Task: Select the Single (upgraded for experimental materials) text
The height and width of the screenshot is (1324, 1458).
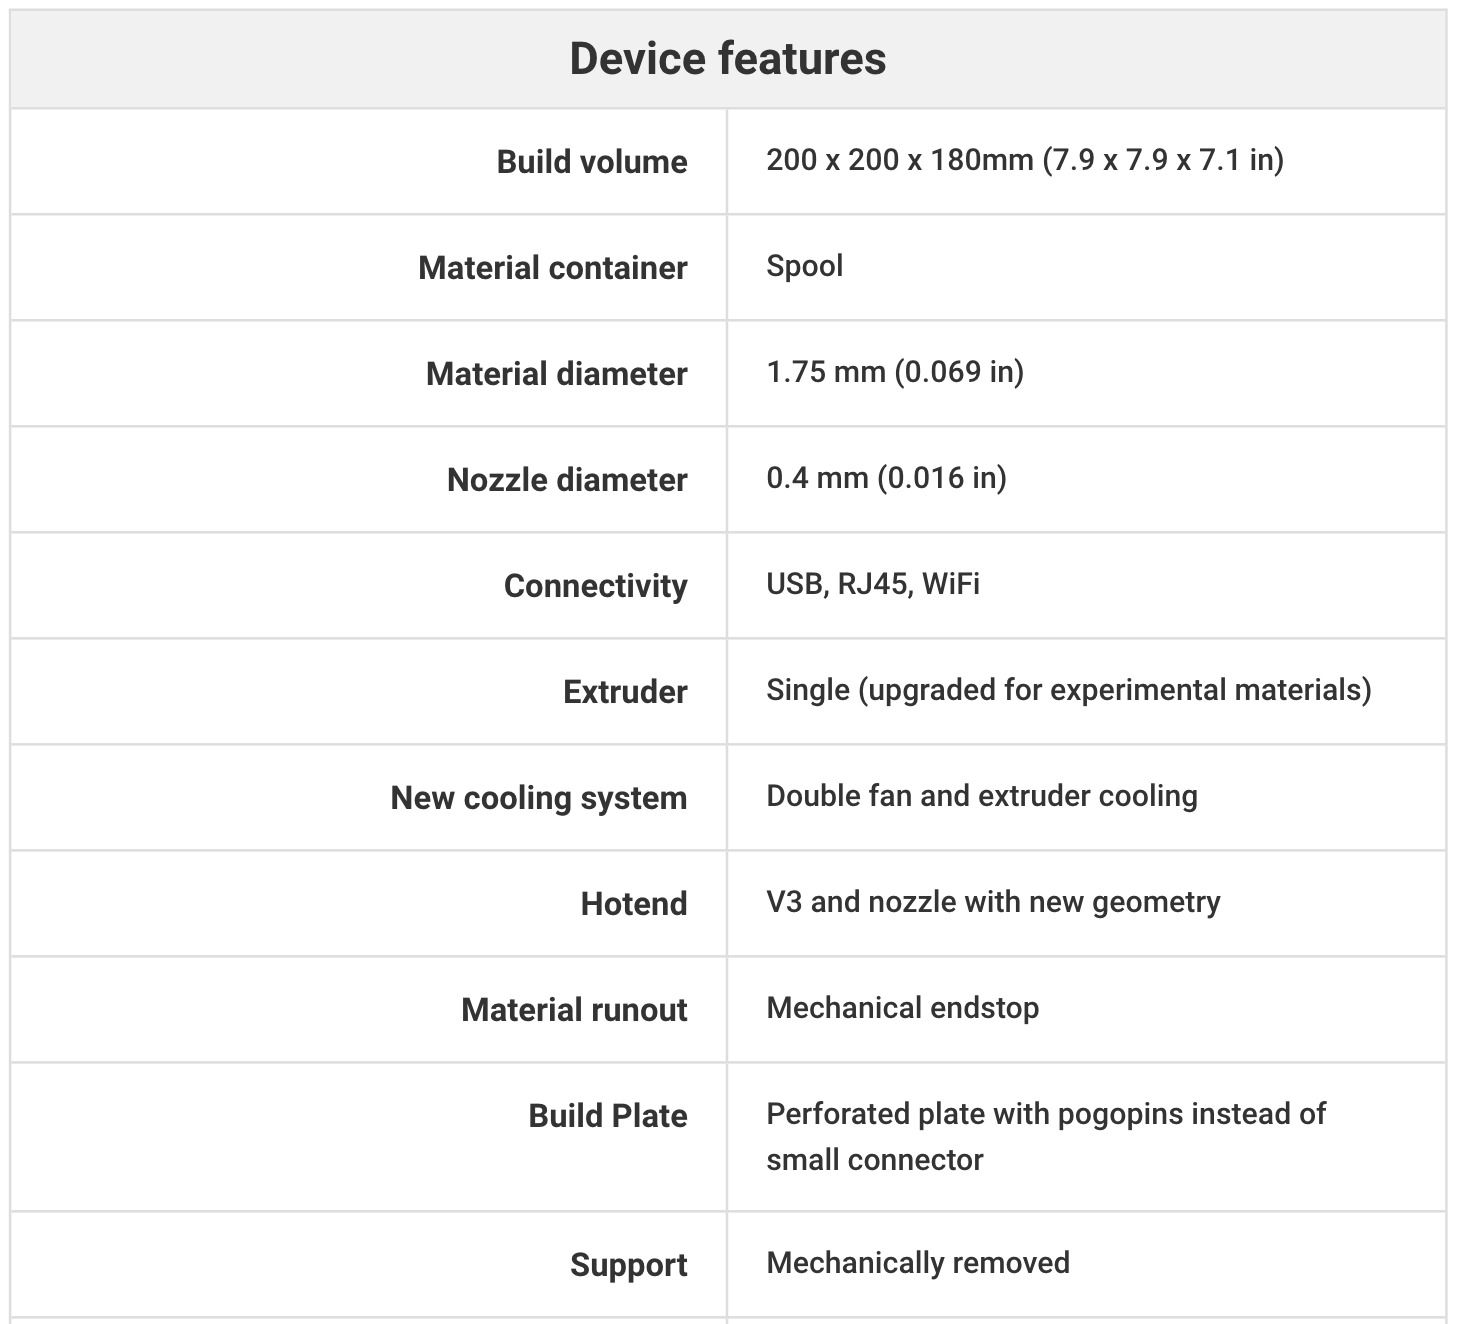Action: (x=1068, y=690)
